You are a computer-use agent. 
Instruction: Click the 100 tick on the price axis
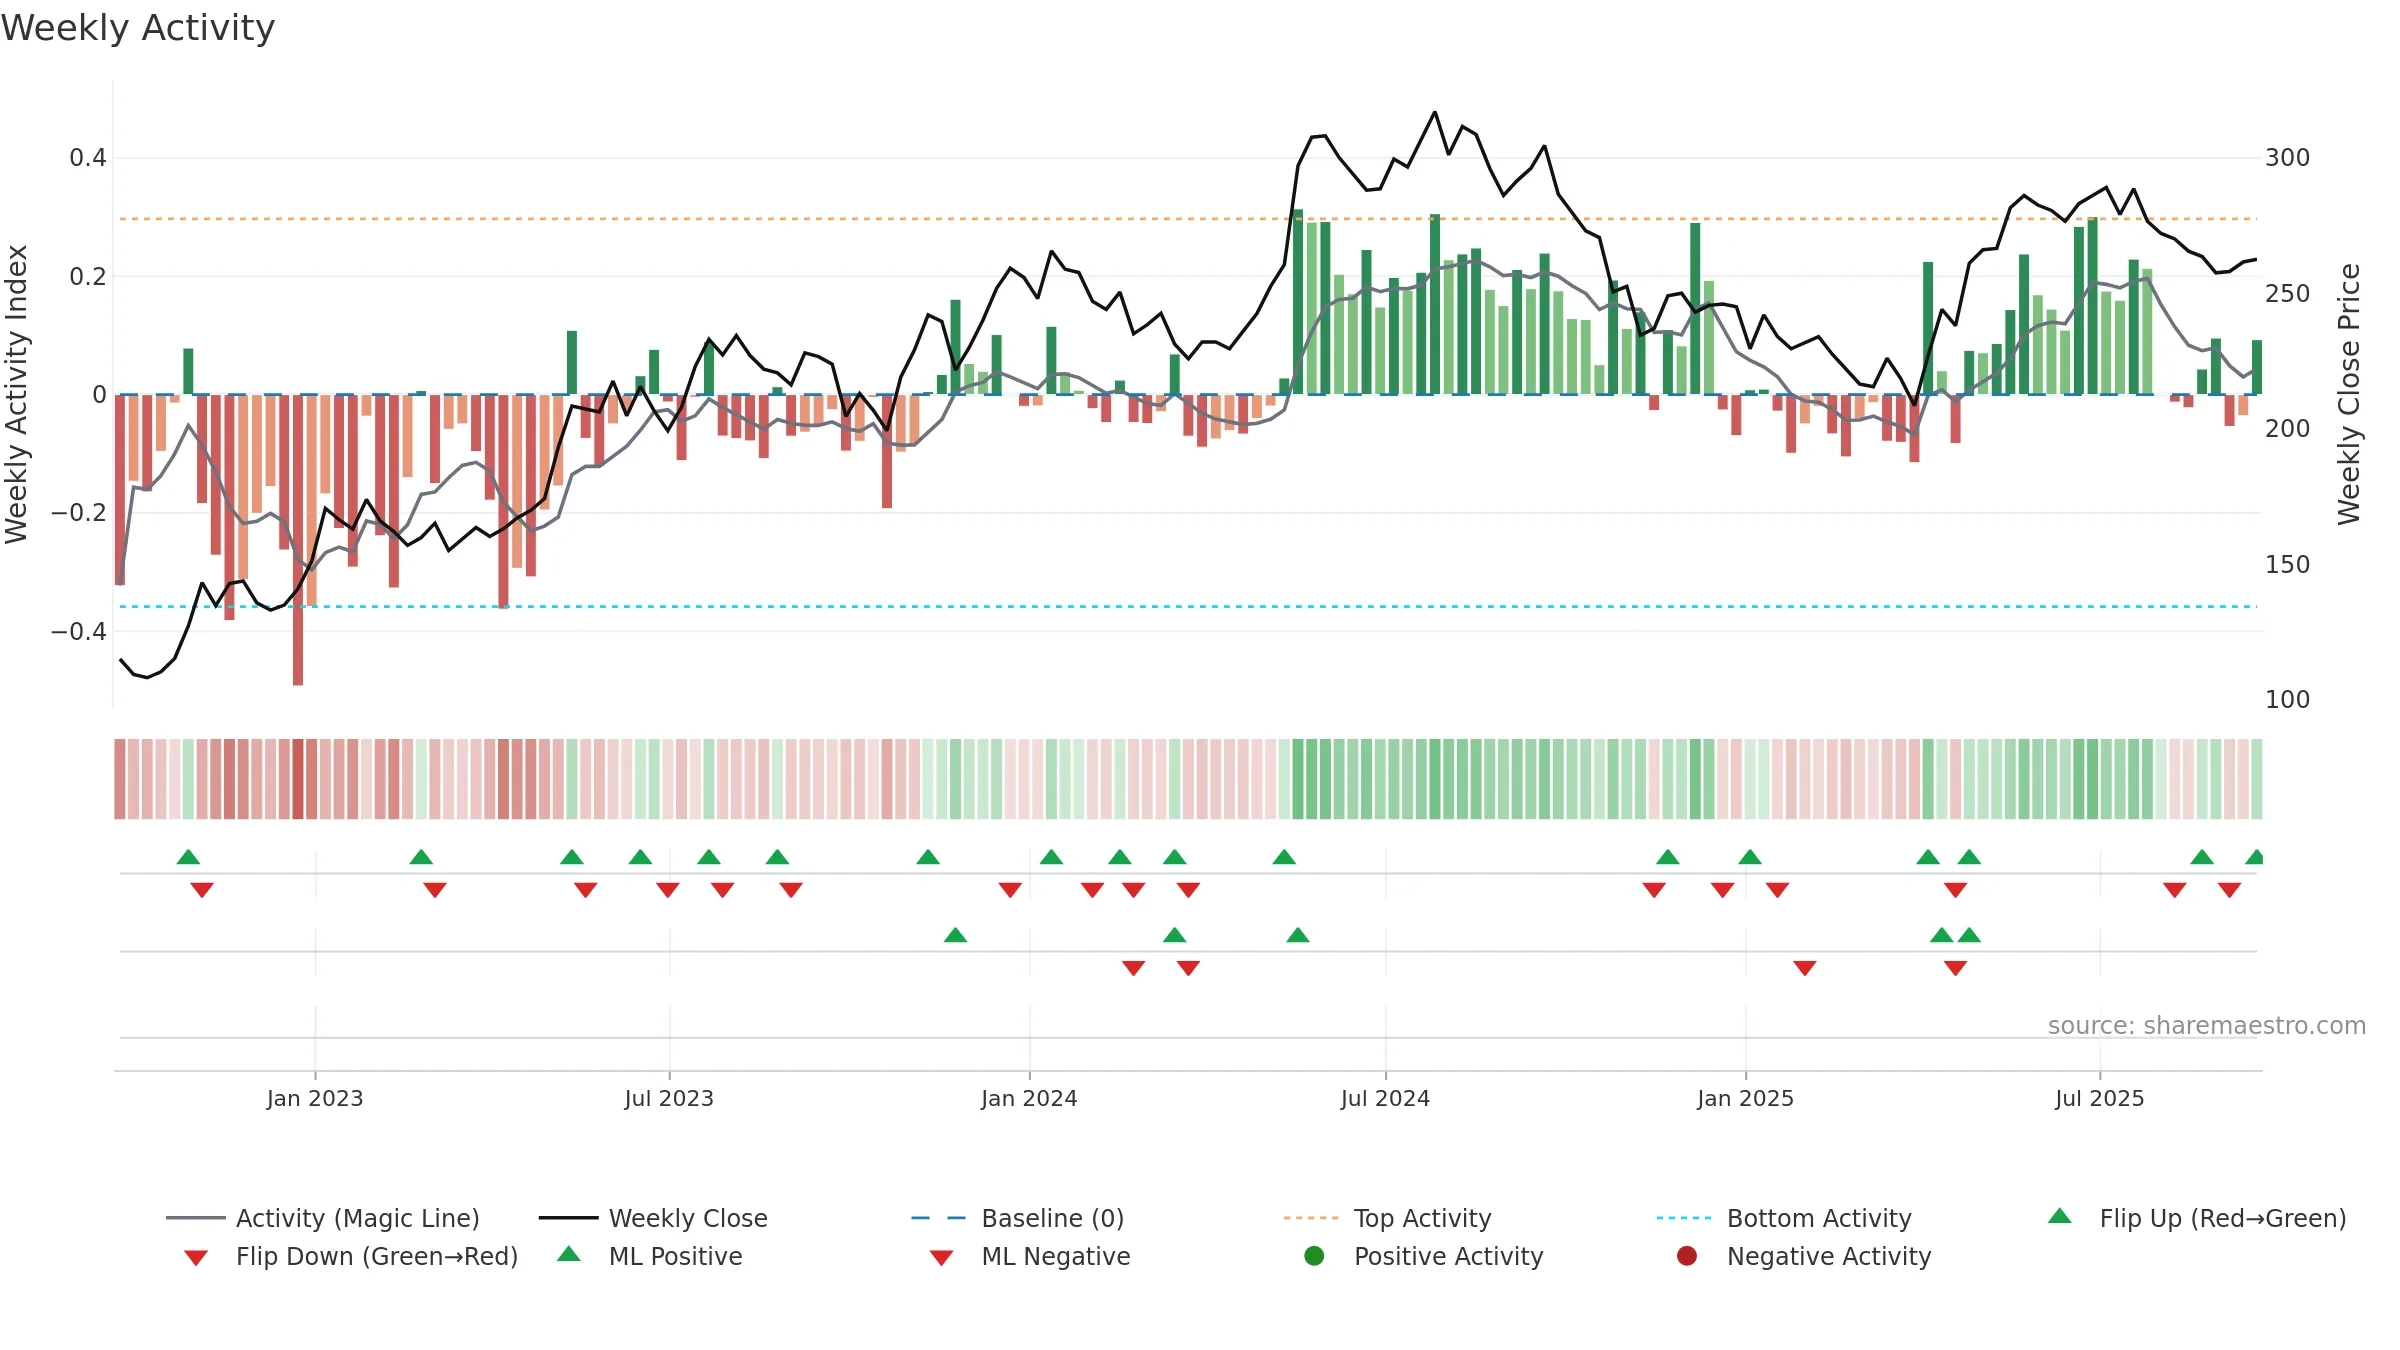(2288, 700)
